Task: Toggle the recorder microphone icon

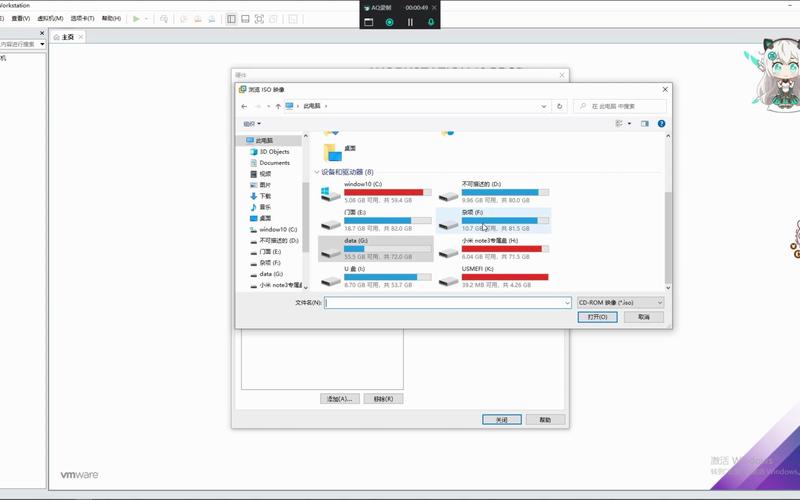Action: click(x=431, y=21)
